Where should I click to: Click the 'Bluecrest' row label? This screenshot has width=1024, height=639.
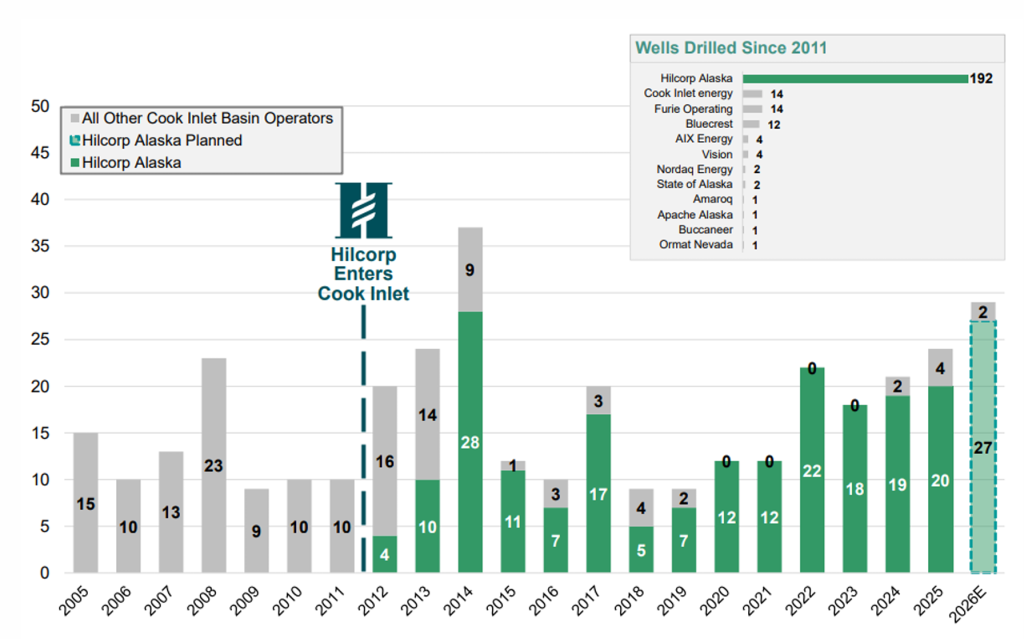point(709,123)
